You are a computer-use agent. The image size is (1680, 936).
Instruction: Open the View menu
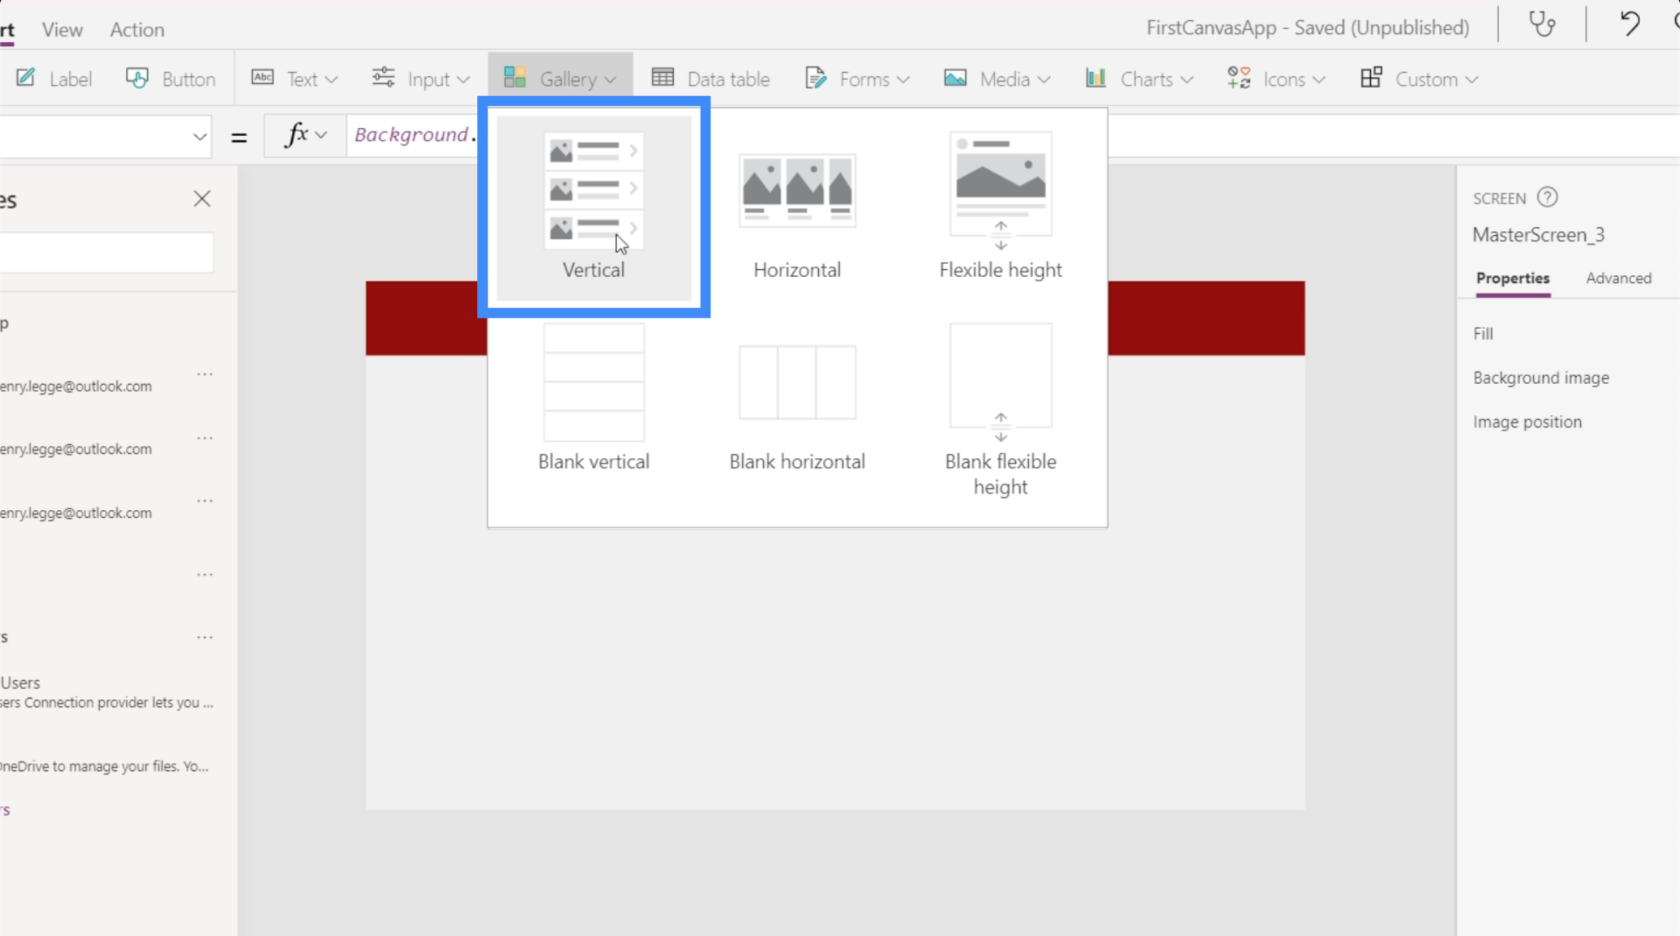[62, 30]
